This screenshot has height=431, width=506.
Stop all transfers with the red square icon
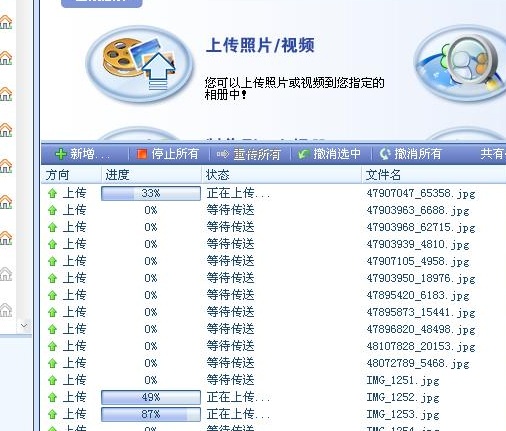(142, 154)
